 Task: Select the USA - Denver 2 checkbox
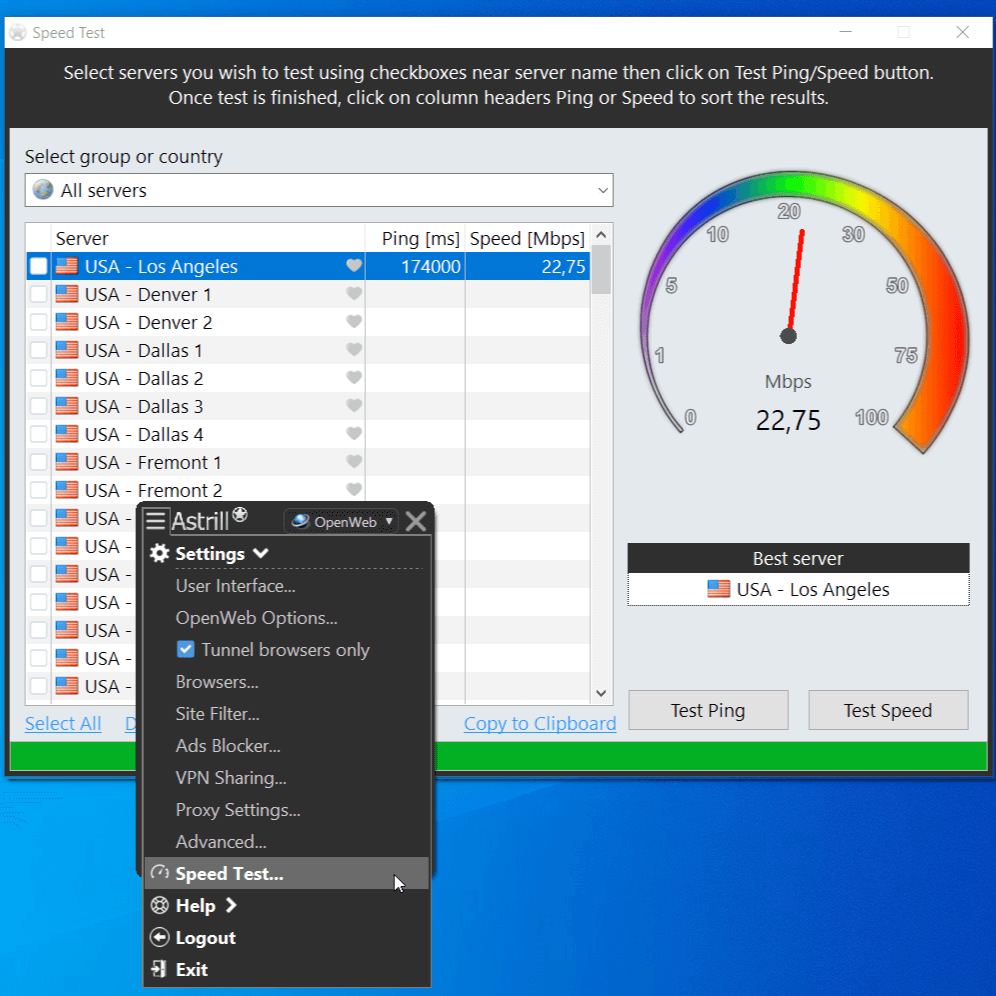39,322
